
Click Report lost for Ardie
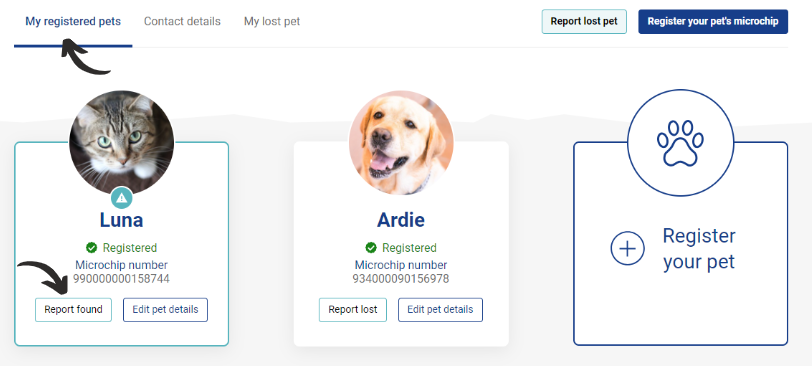(x=353, y=310)
